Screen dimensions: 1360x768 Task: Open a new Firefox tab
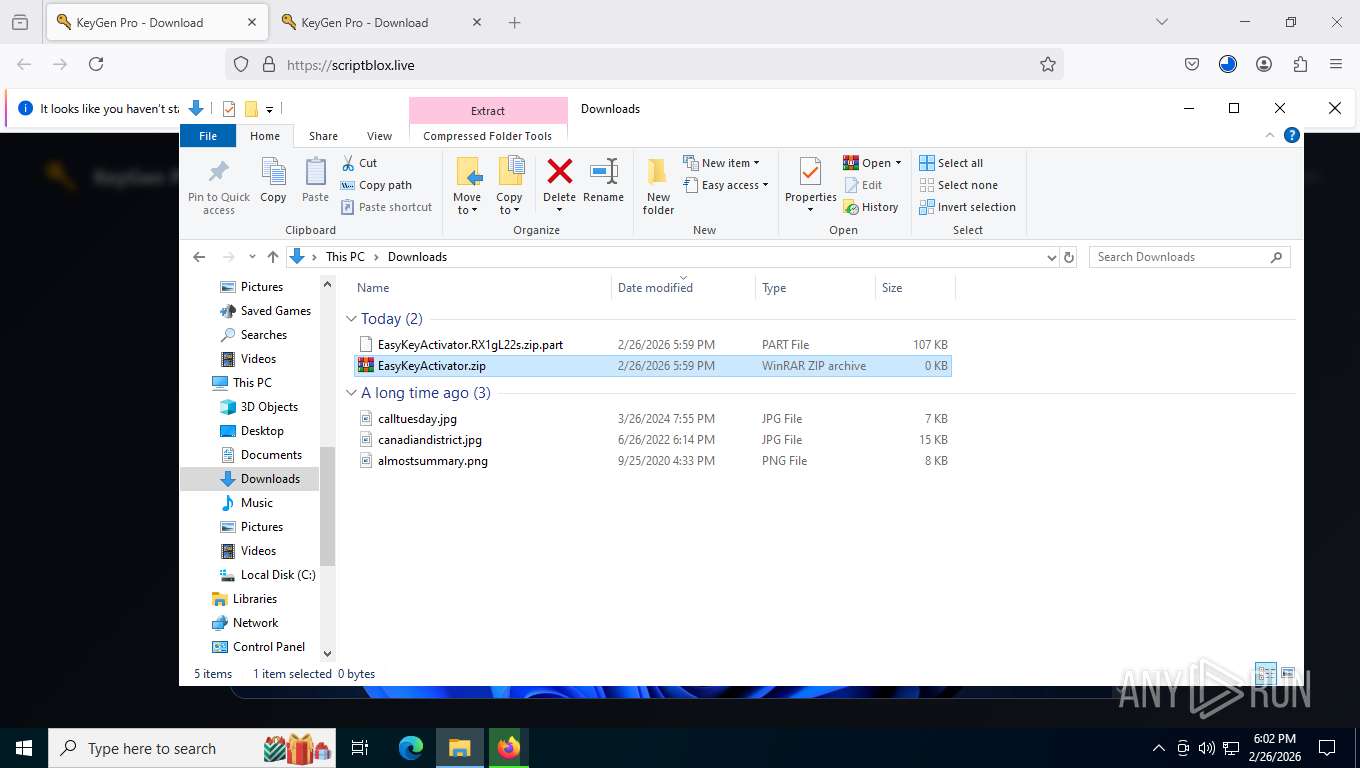click(x=514, y=22)
